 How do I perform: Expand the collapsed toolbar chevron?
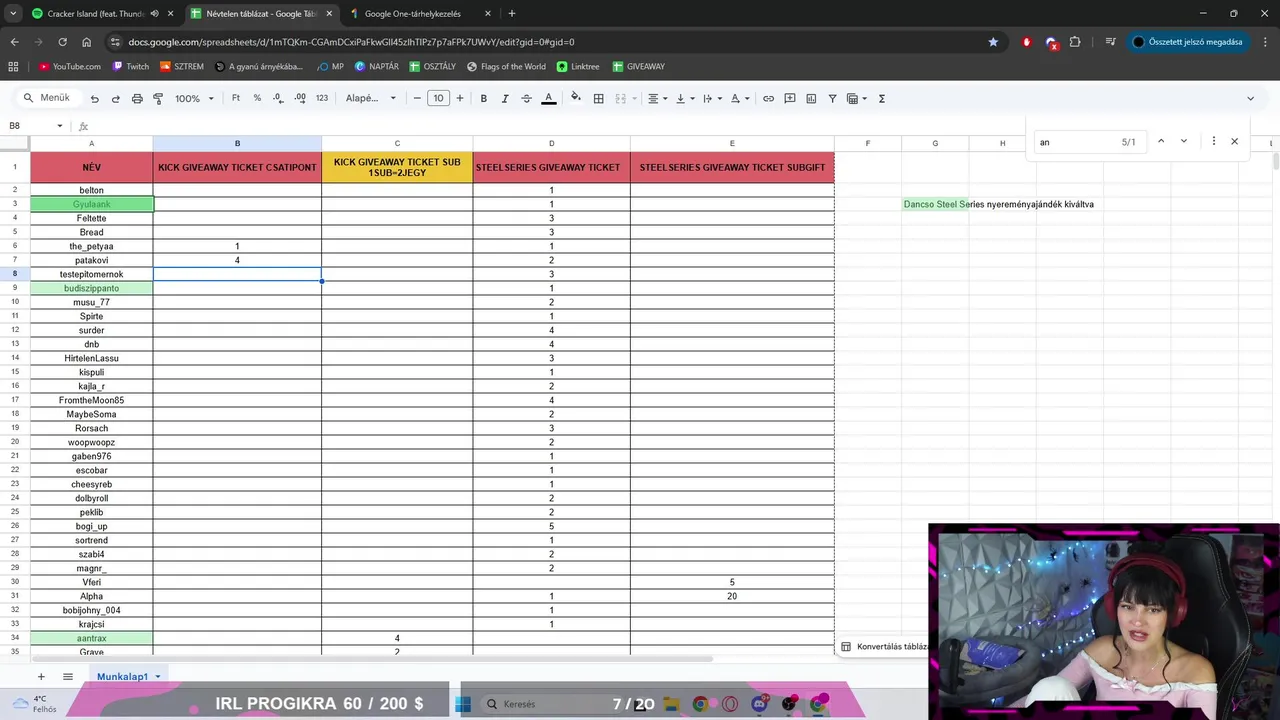[x=1250, y=98]
